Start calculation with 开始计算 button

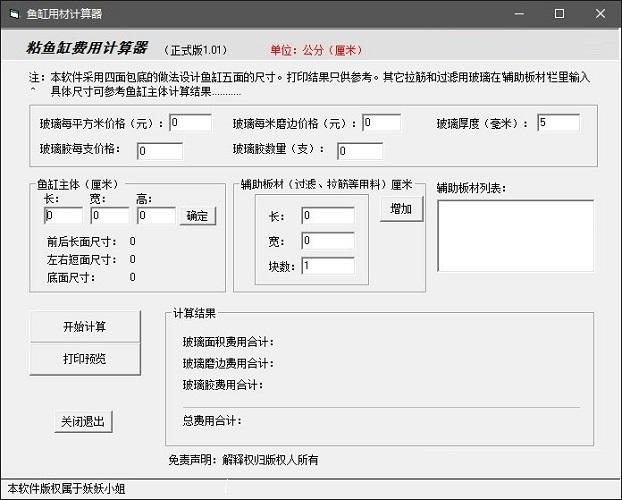click(x=84, y=327)
